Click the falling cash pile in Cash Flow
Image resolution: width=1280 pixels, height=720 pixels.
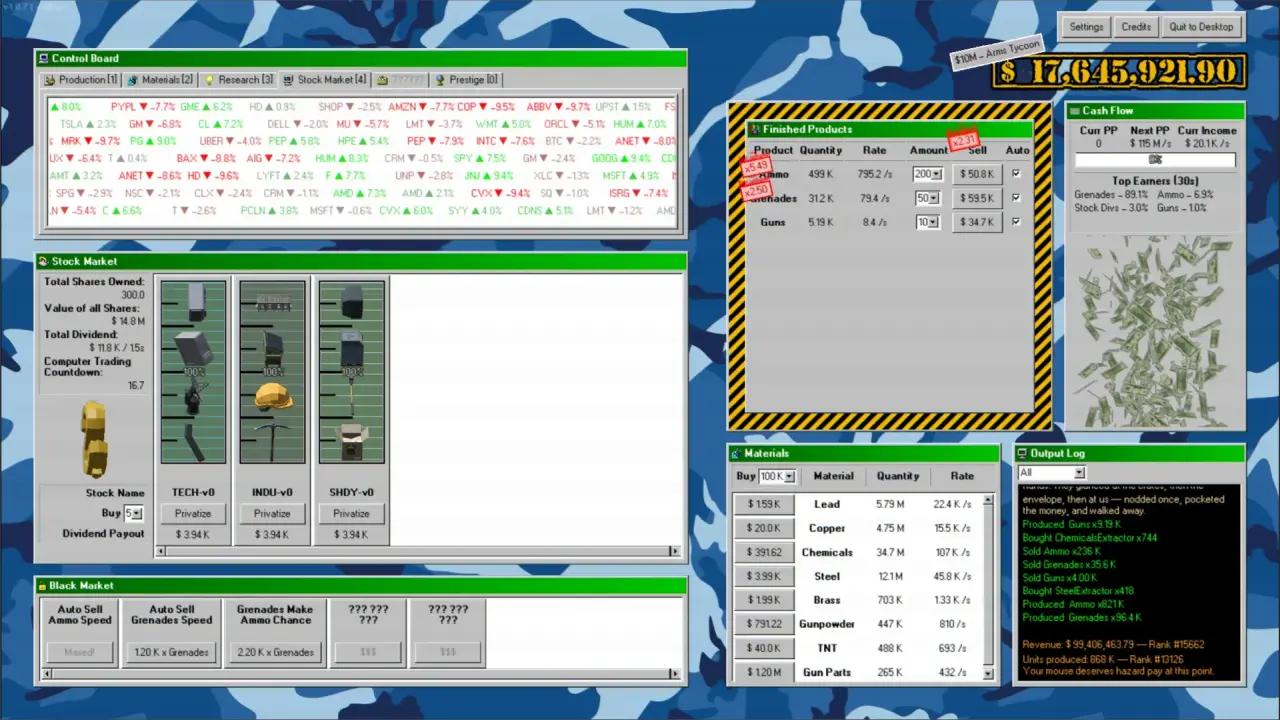pyautogui.click(x=1155, y=330)
